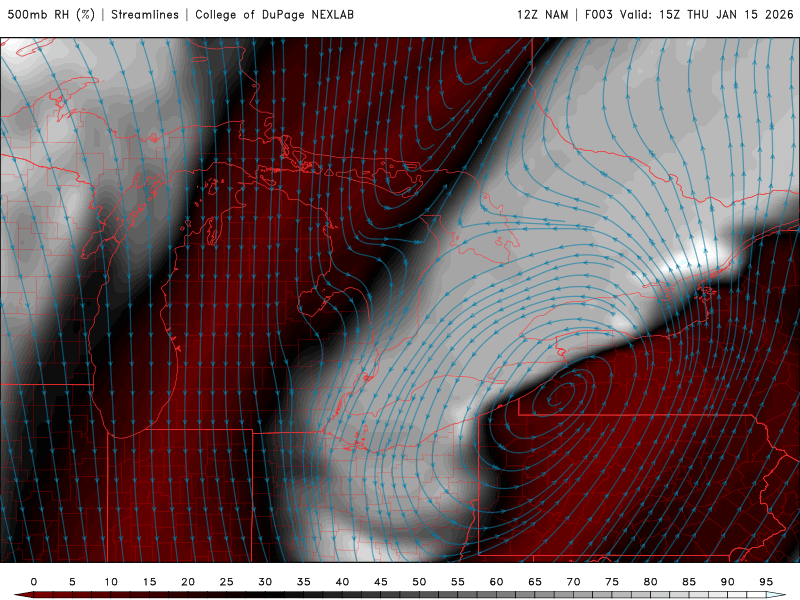Pick the light gray swatch below '85'
The height and width of the screenshot is (600, 800).
698,595
